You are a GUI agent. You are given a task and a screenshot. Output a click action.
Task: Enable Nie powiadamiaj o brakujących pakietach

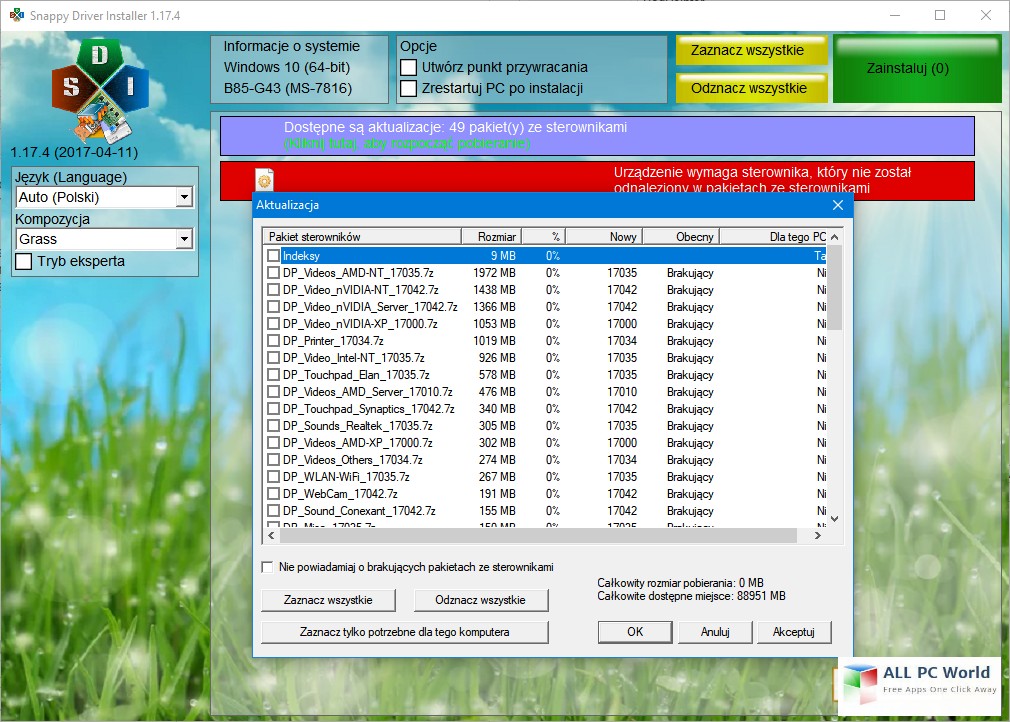point(267,567)
